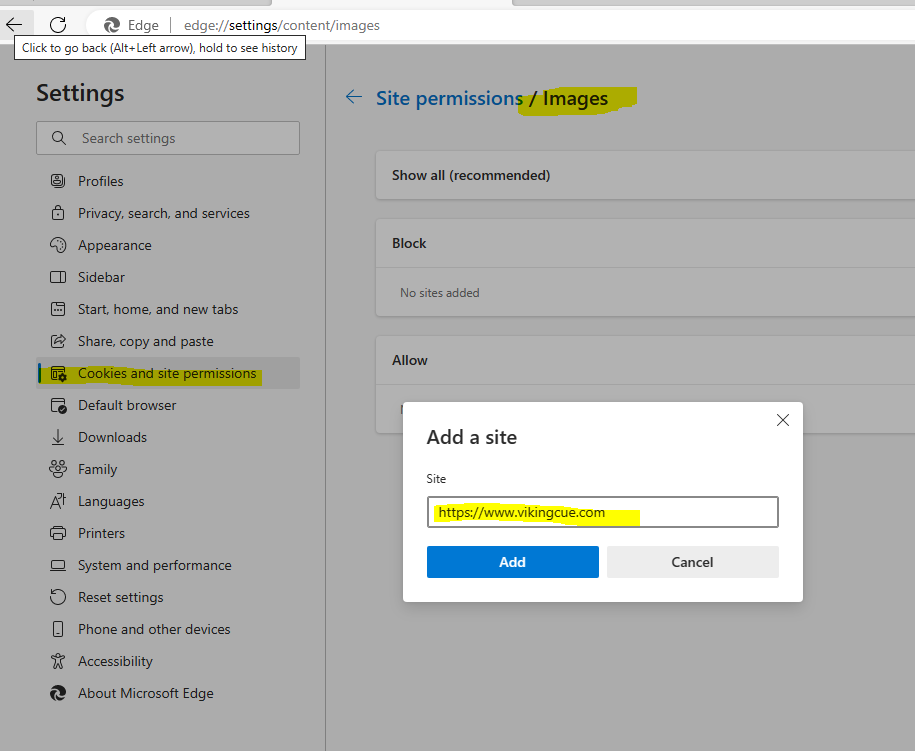This screenshot has width=915, height=751.
Task: Open Privacy, search, and services settings
Action: click(163, 213)
